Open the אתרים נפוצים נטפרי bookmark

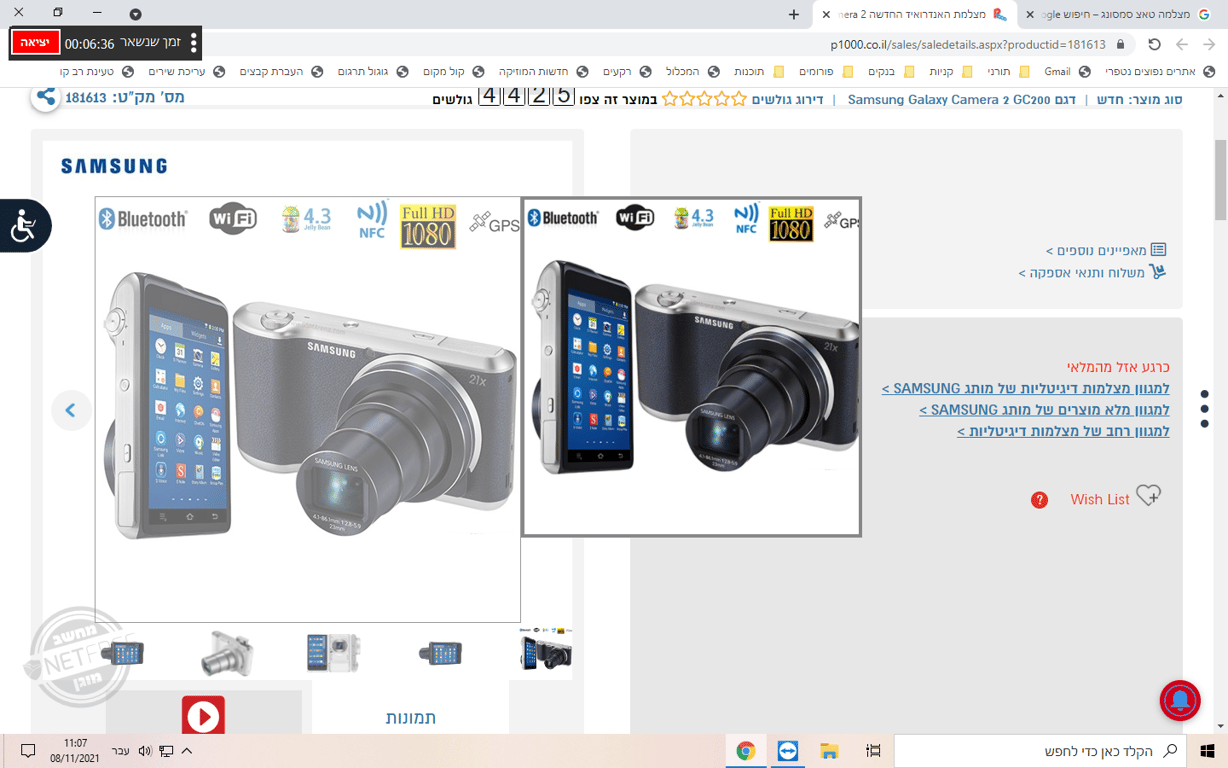(x=1160, y=71)
